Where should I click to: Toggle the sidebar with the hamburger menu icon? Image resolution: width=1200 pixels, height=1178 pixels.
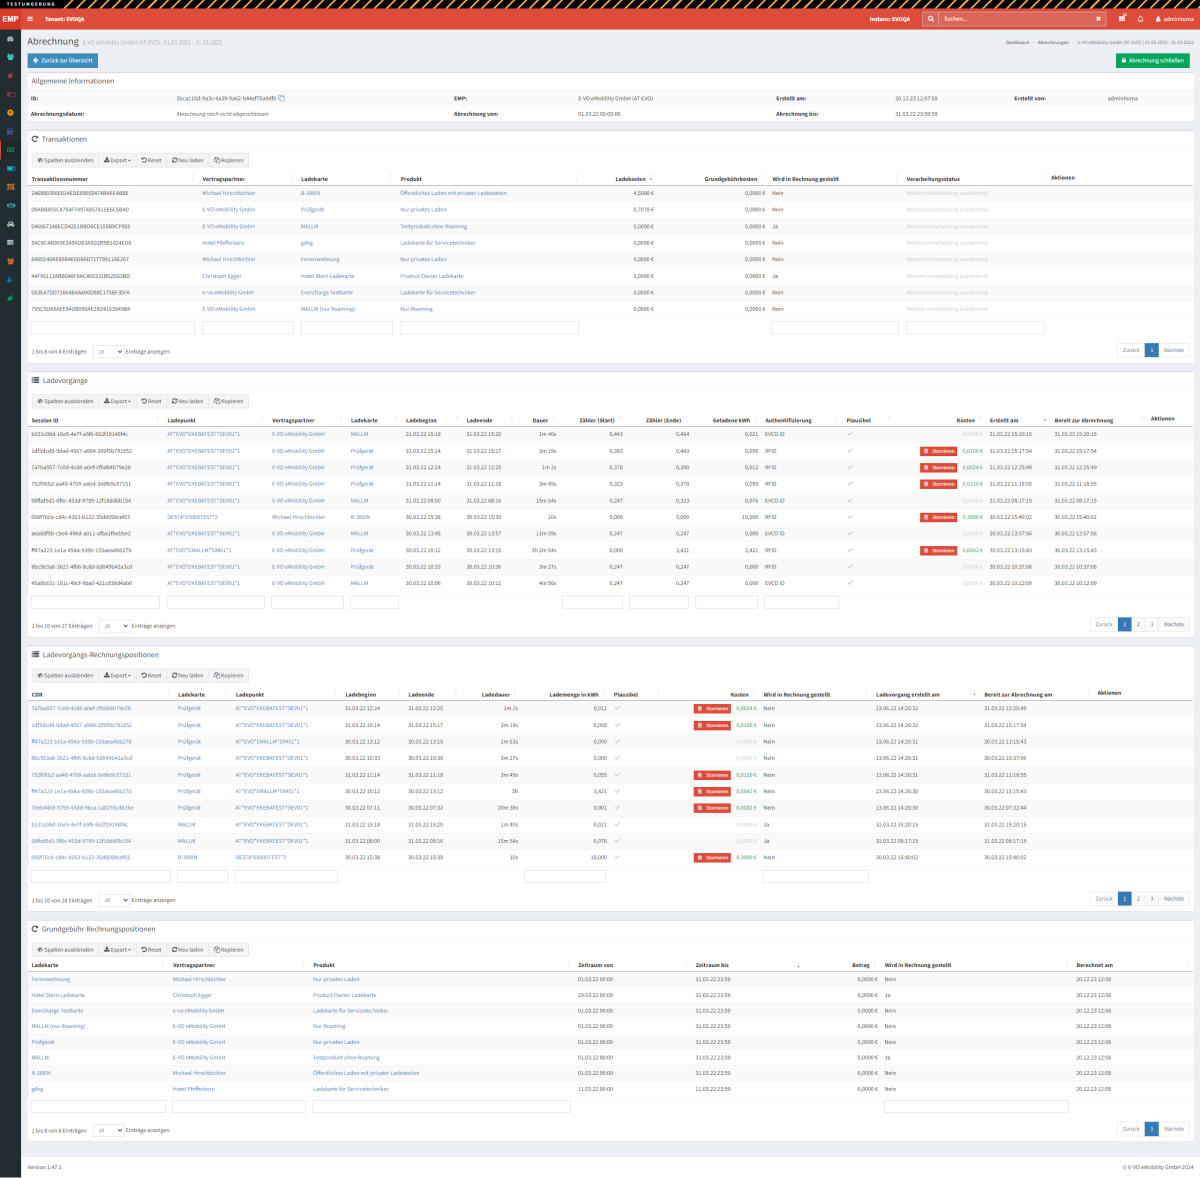tap(31, 19)
